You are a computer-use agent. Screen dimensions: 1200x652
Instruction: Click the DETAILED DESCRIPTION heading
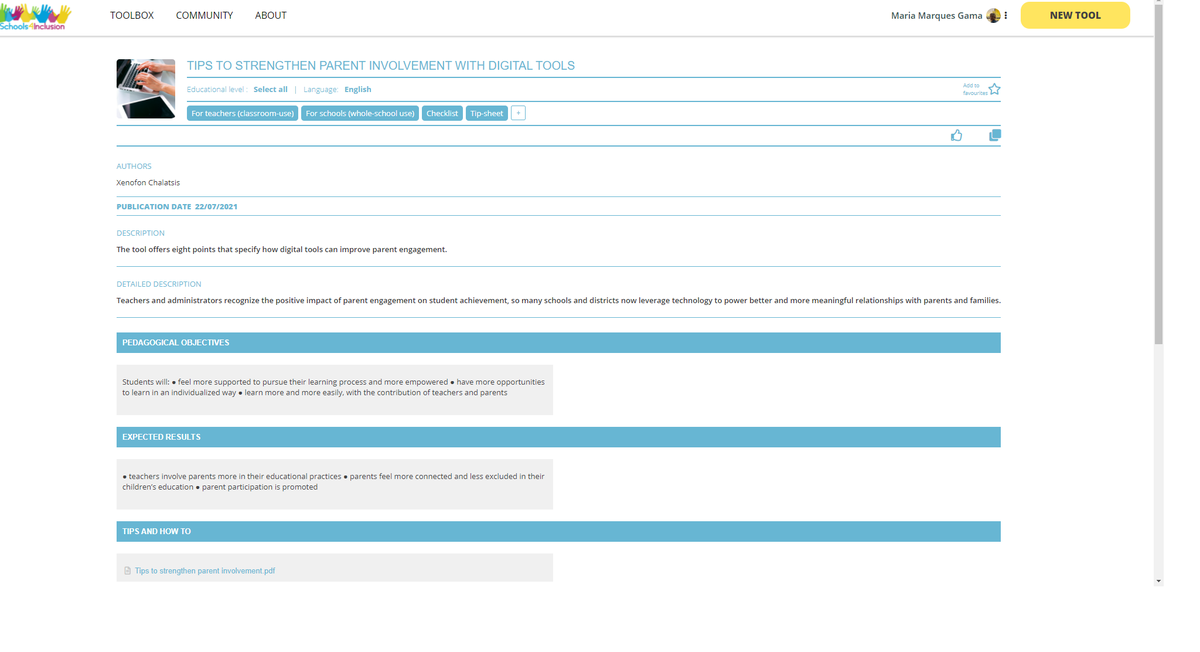[x=159, y=284]
